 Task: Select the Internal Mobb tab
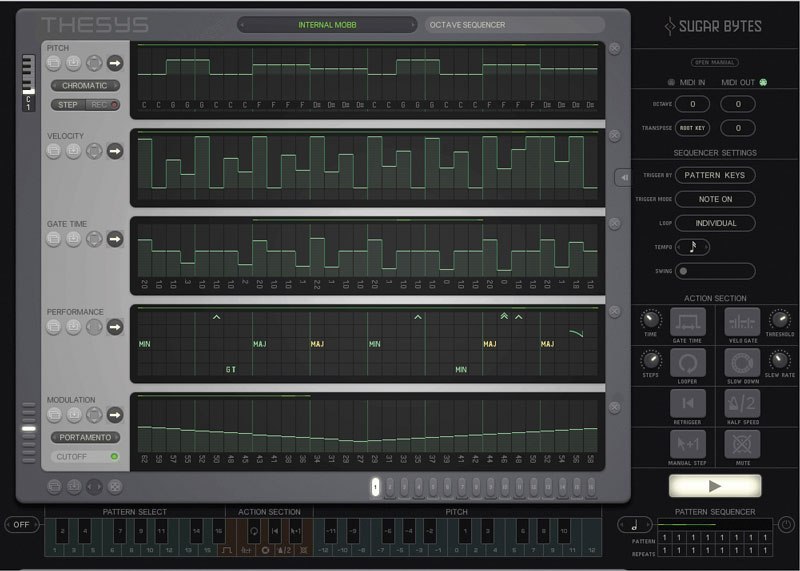point(327,25)
